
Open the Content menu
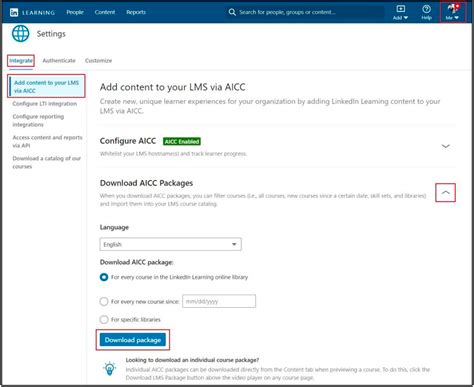pos(105,12)
